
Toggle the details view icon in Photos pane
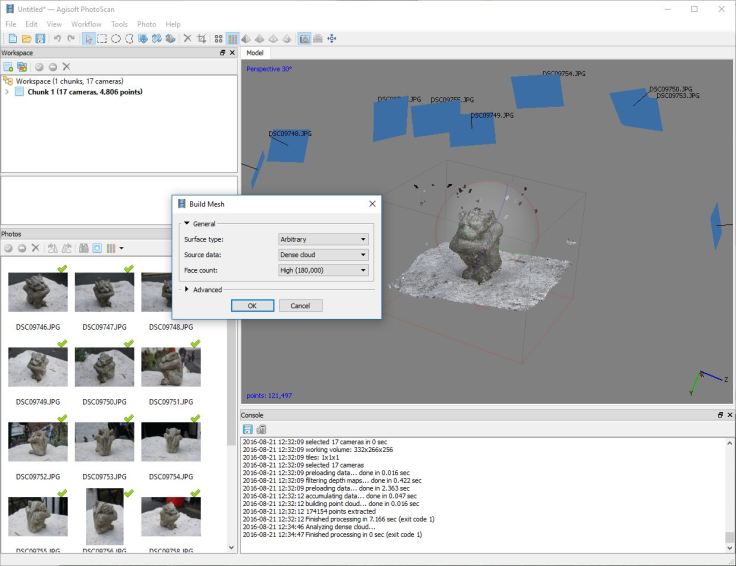tap(111, 247)
